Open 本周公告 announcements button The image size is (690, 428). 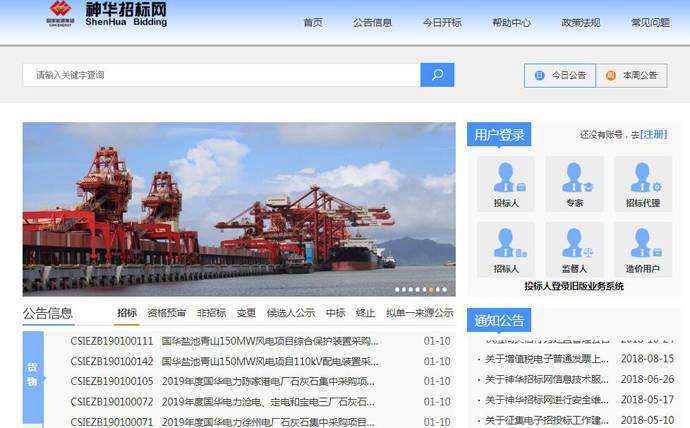click(631, 75)
